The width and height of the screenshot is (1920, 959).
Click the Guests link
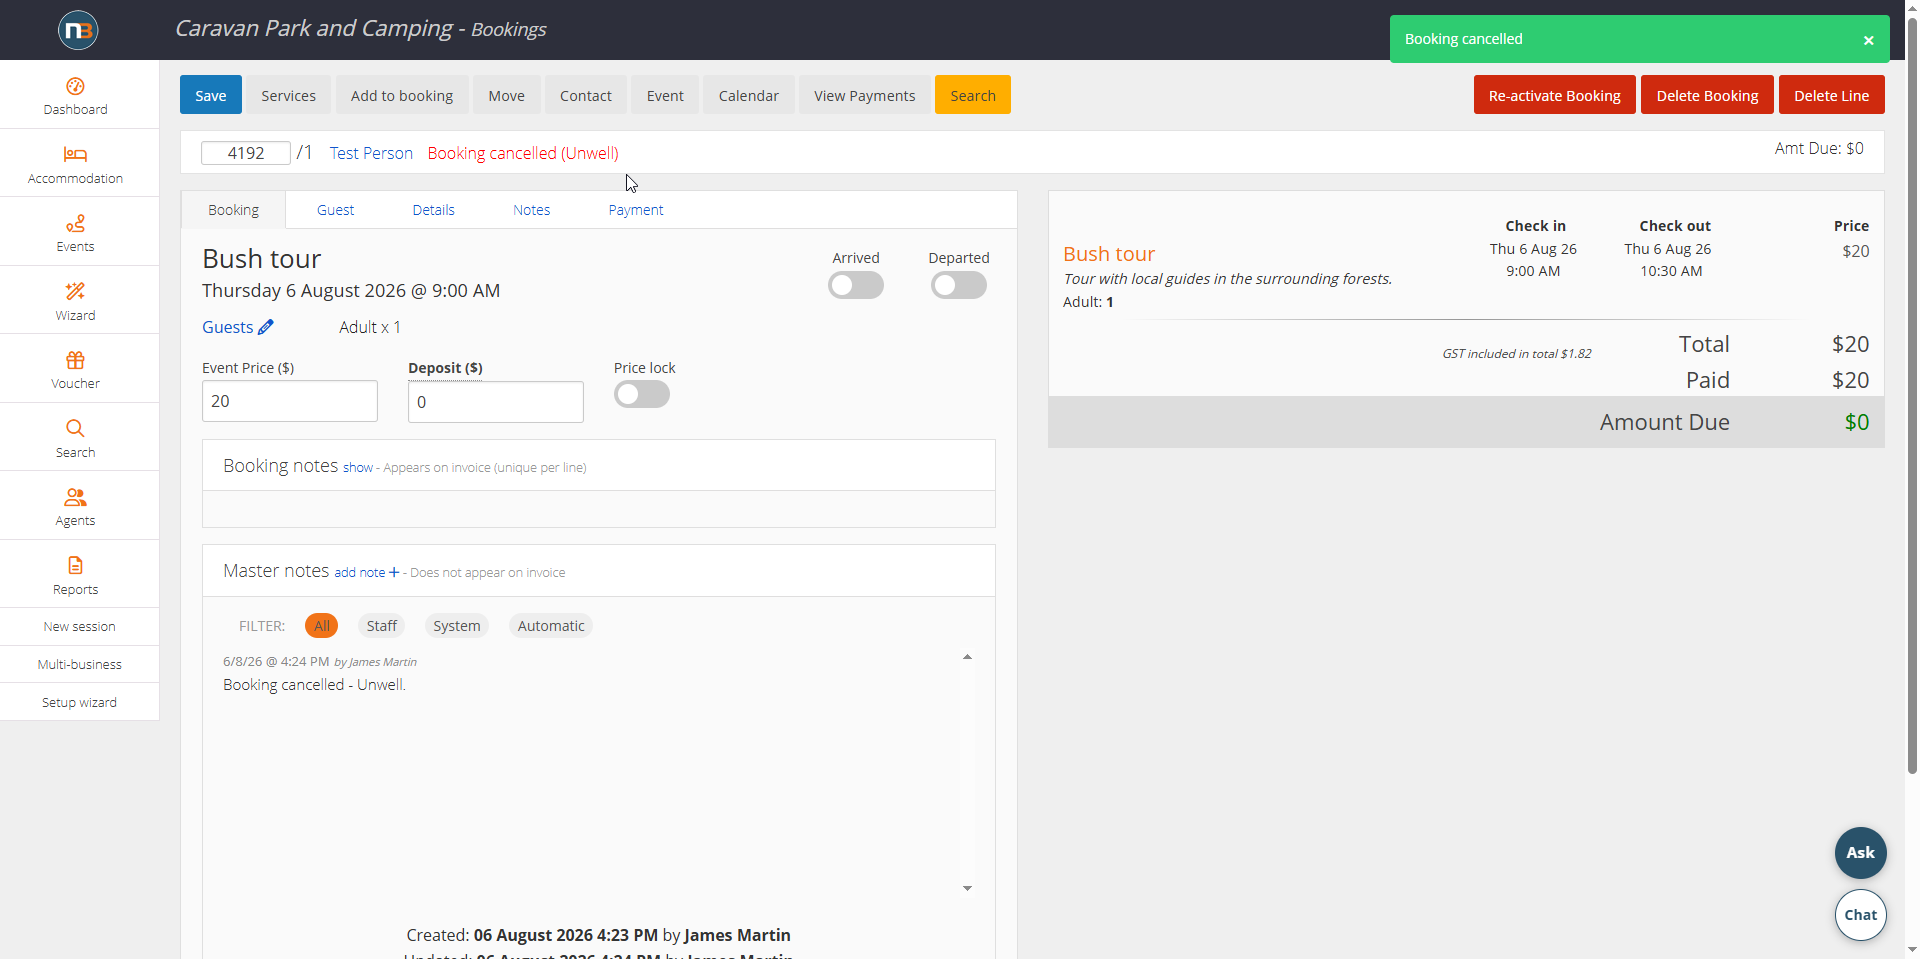tap(227, 327)
